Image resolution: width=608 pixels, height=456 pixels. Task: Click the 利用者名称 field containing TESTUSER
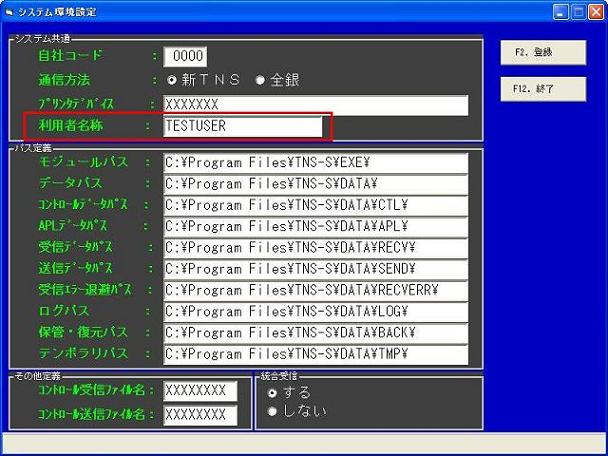243,126
